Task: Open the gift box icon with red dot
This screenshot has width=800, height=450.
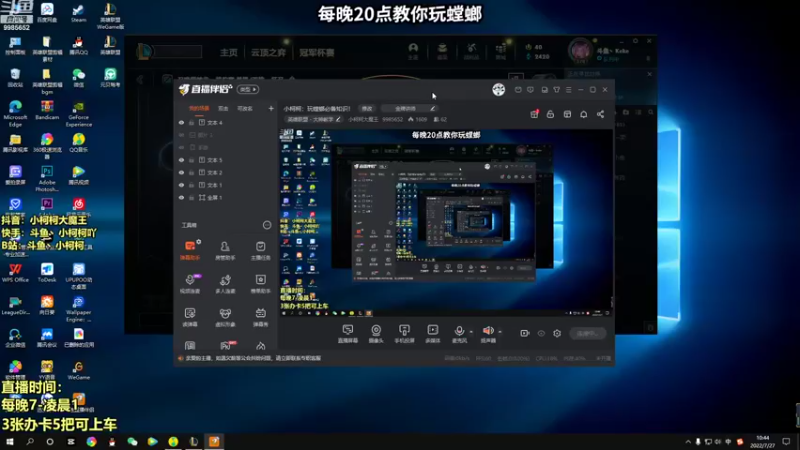Action: point(534,114)
